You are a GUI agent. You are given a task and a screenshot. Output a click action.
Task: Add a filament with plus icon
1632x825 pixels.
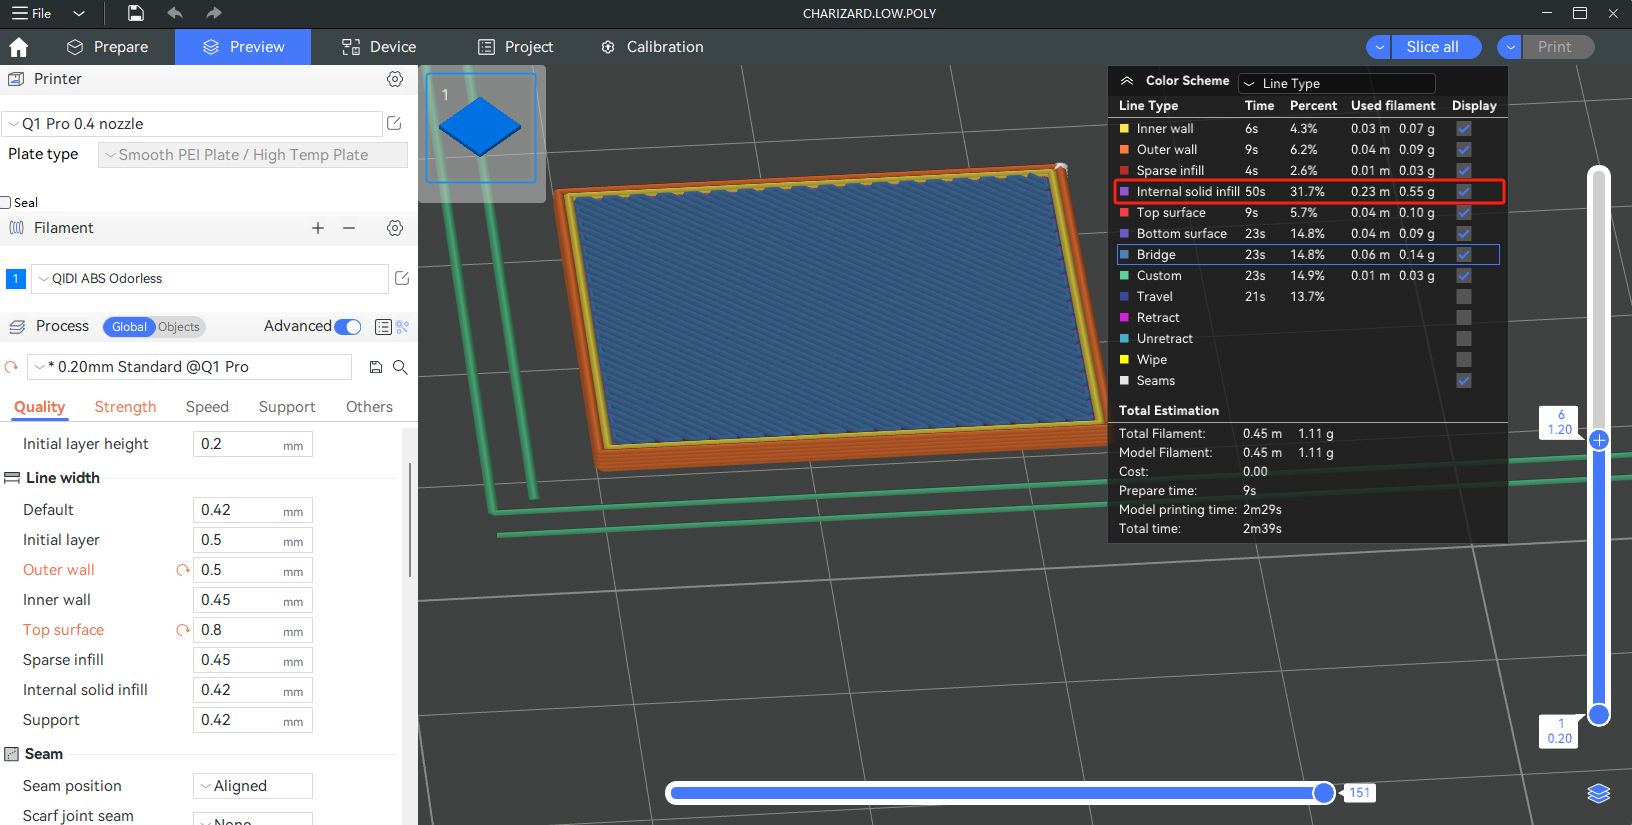[318, 228]
